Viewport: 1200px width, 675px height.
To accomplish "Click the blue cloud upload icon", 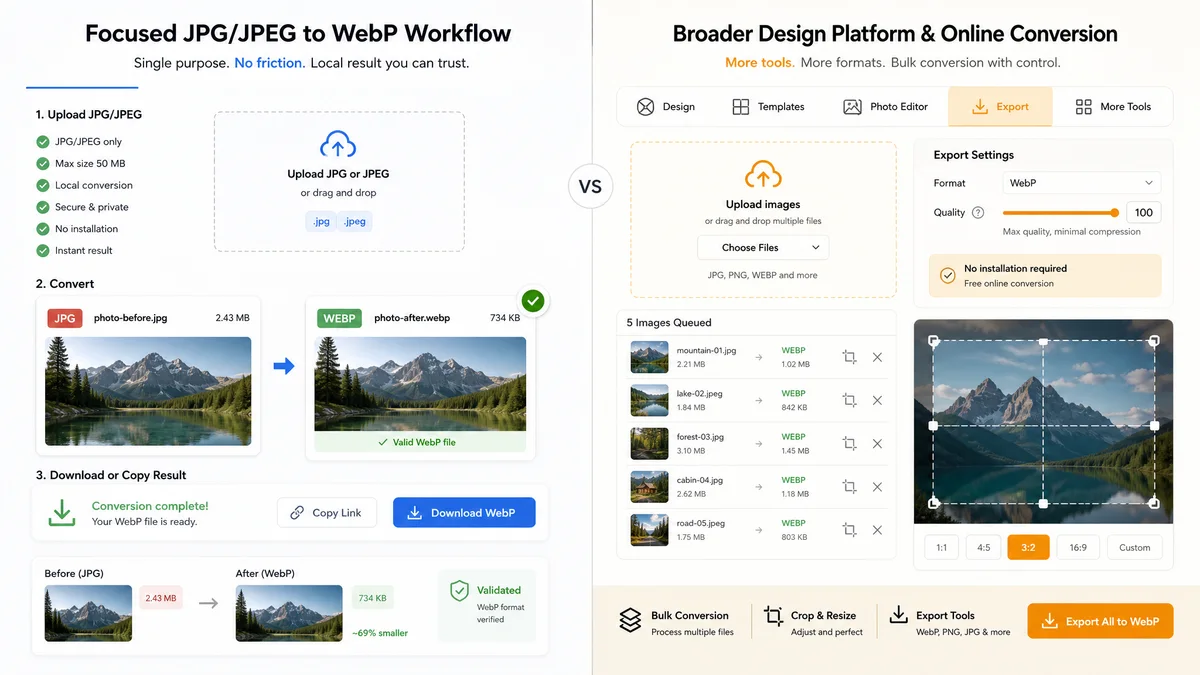I will (338, 145).
